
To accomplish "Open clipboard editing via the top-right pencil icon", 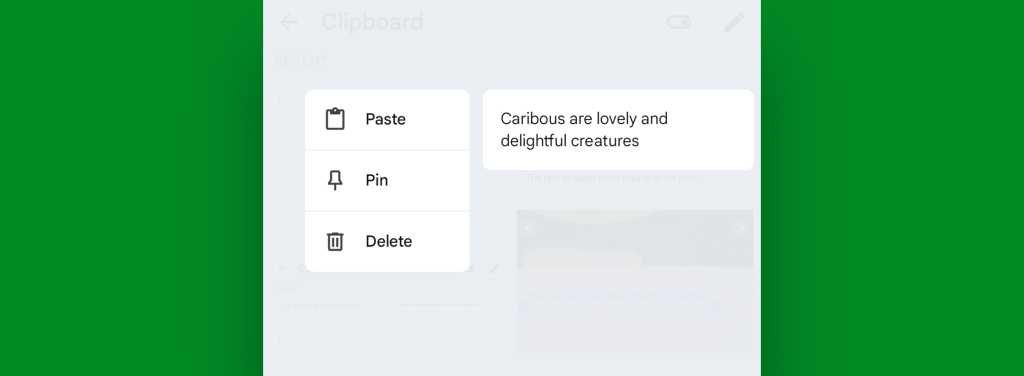I will pos(734,23).
